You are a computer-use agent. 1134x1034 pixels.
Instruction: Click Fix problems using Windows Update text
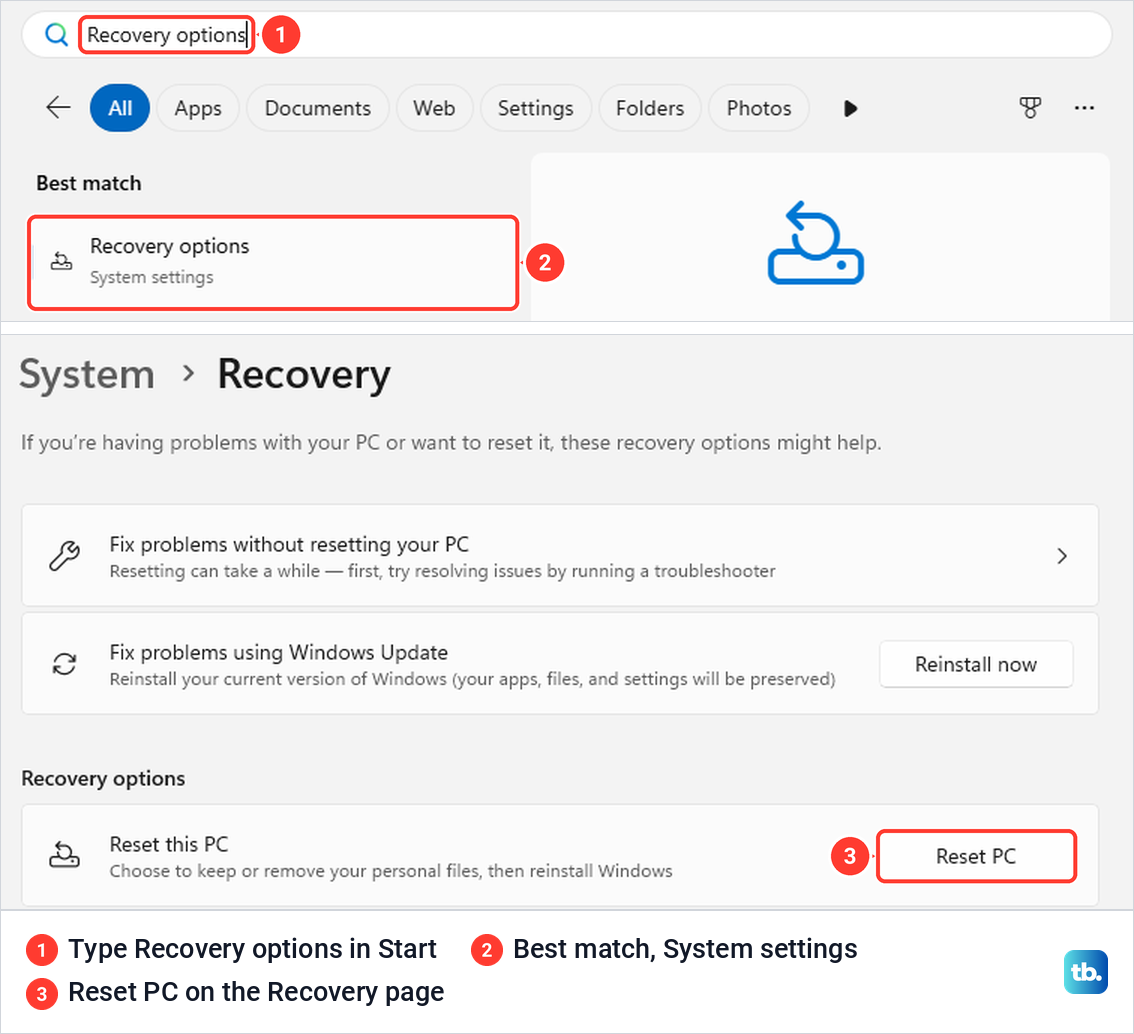(278, 652)
